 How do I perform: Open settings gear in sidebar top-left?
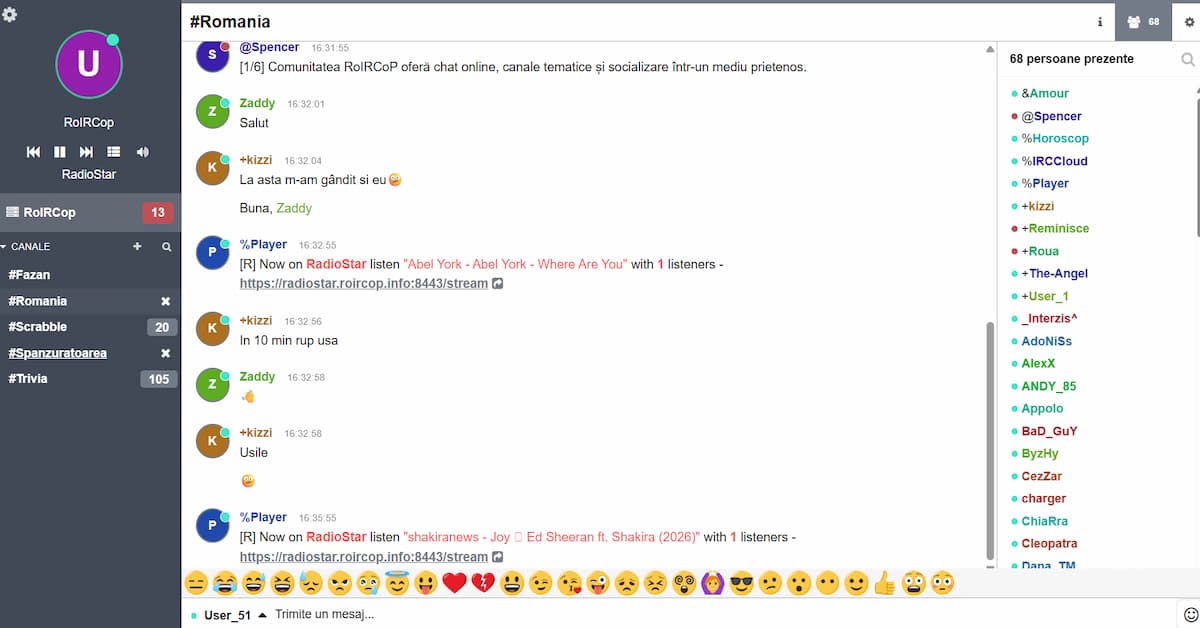click(10, 15)
